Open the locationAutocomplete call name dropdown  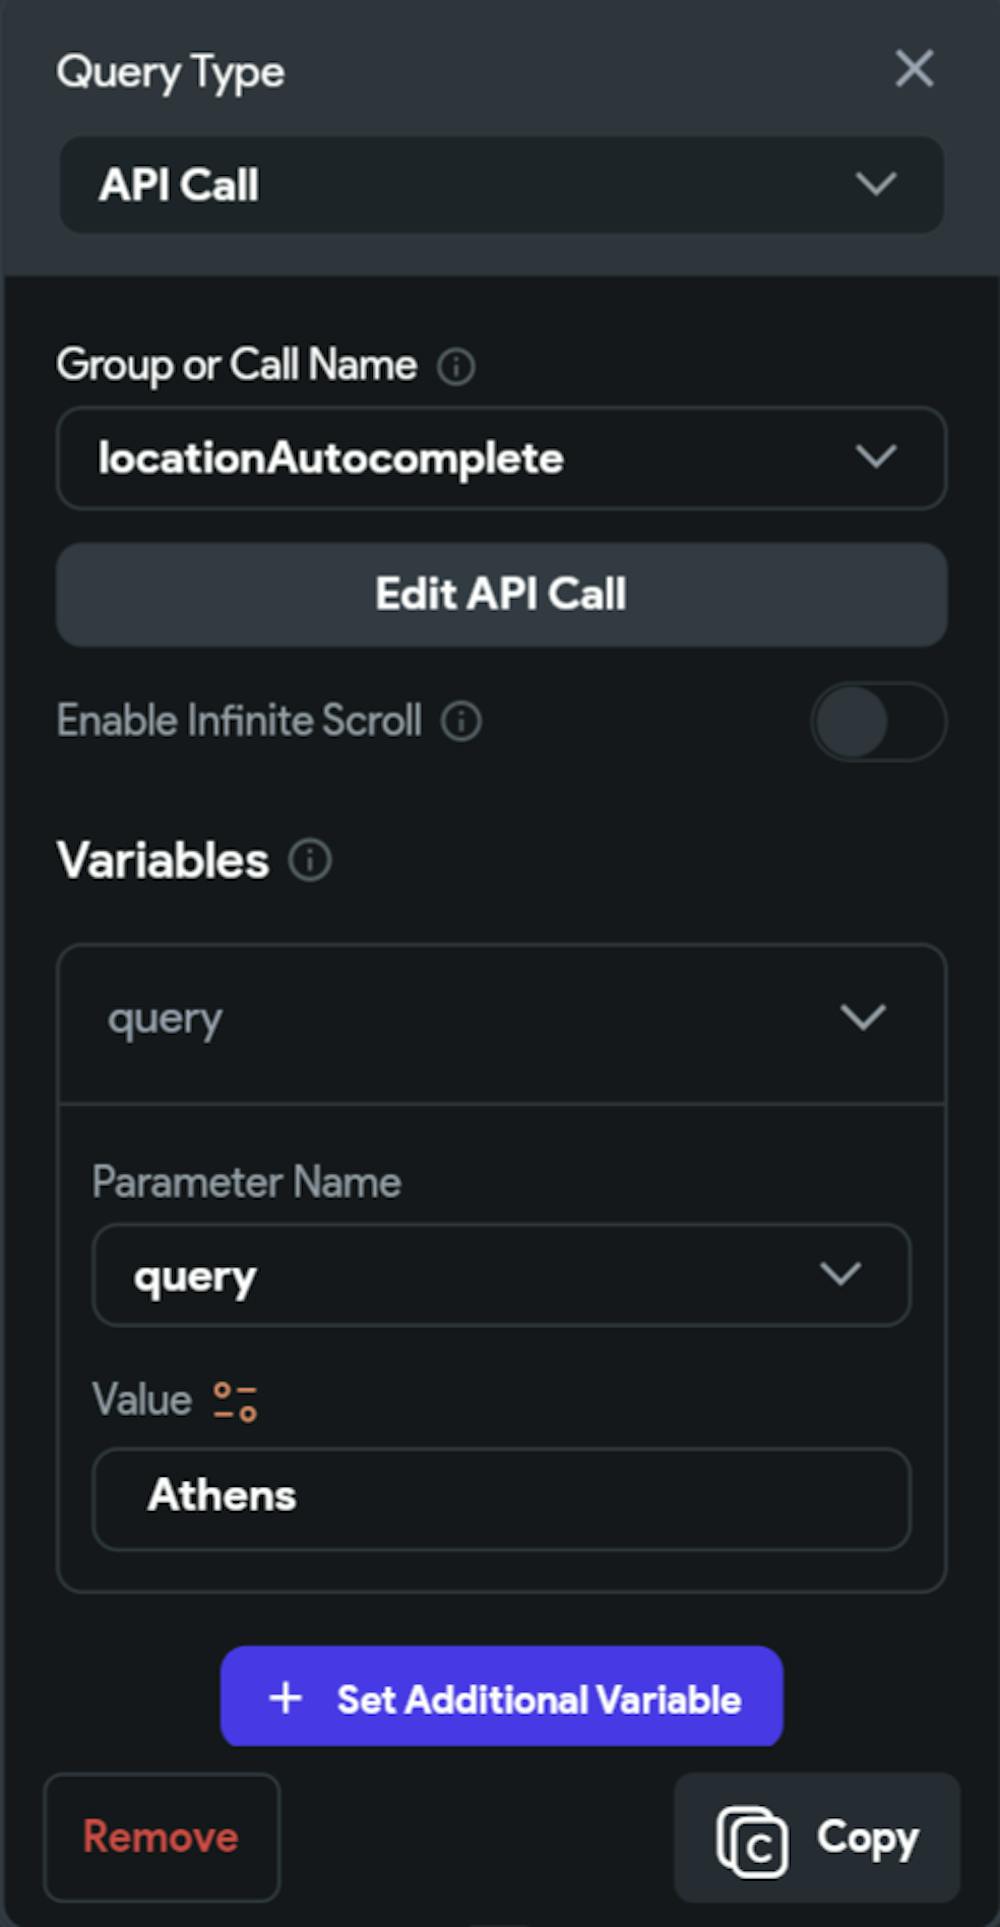501,458
